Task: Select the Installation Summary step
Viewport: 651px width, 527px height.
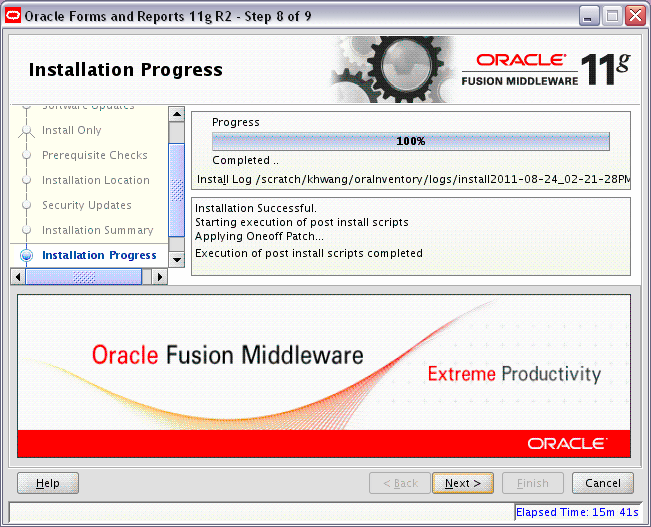Action: [x=98, y=230]
